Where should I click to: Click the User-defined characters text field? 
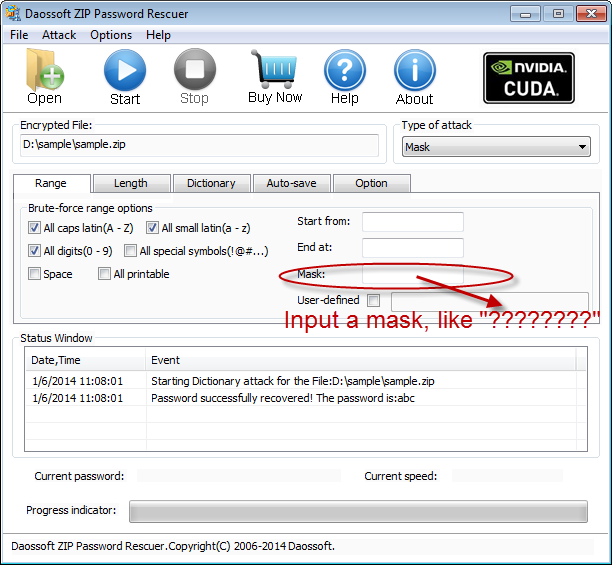pyautogui.click(x=490, y=300)
